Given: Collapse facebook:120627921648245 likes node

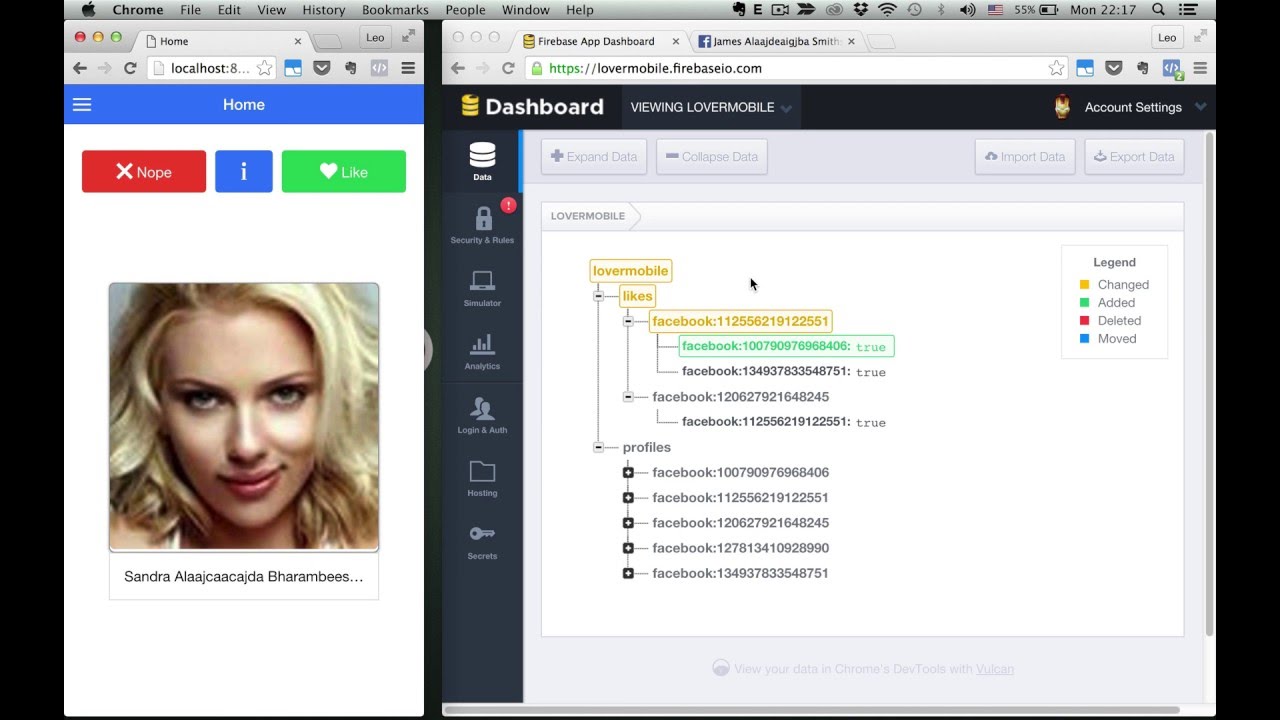Looking at the screenshot, I should (x=628, y=397).
